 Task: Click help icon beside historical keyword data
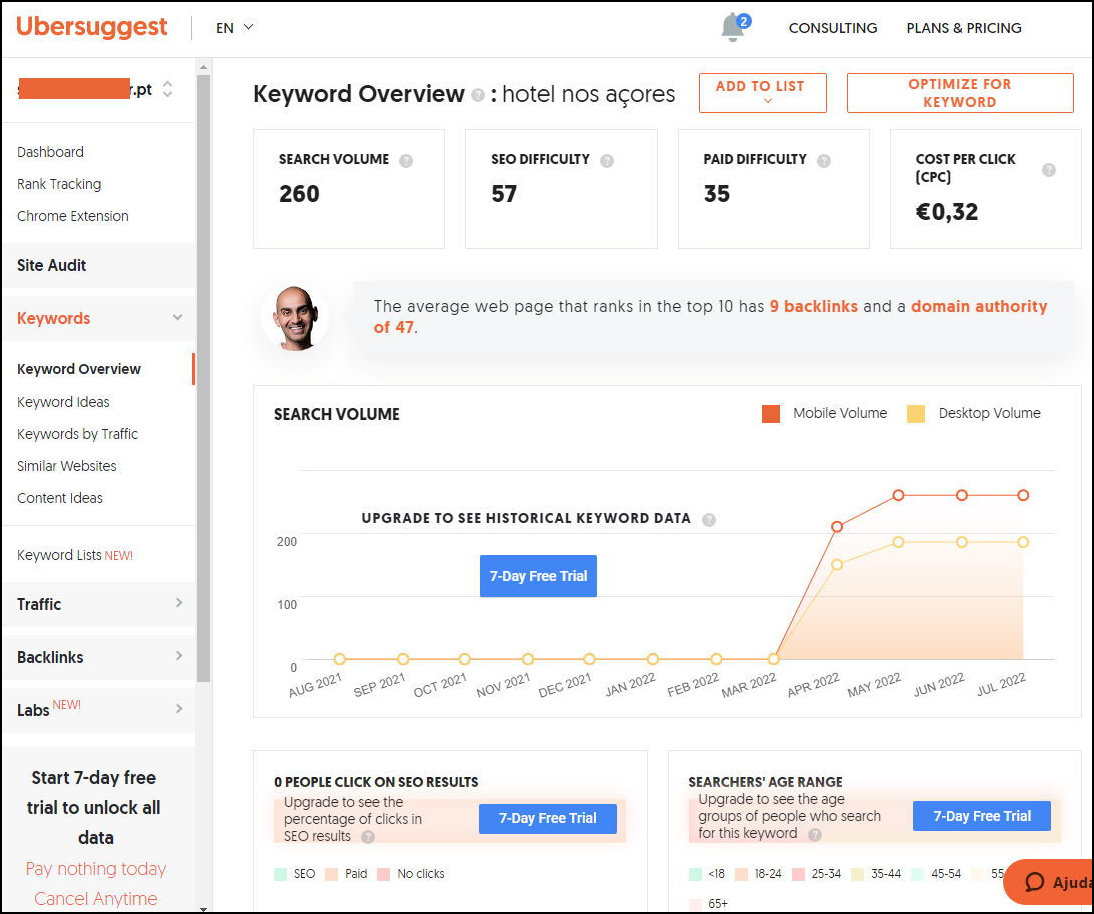pos(708,519)
